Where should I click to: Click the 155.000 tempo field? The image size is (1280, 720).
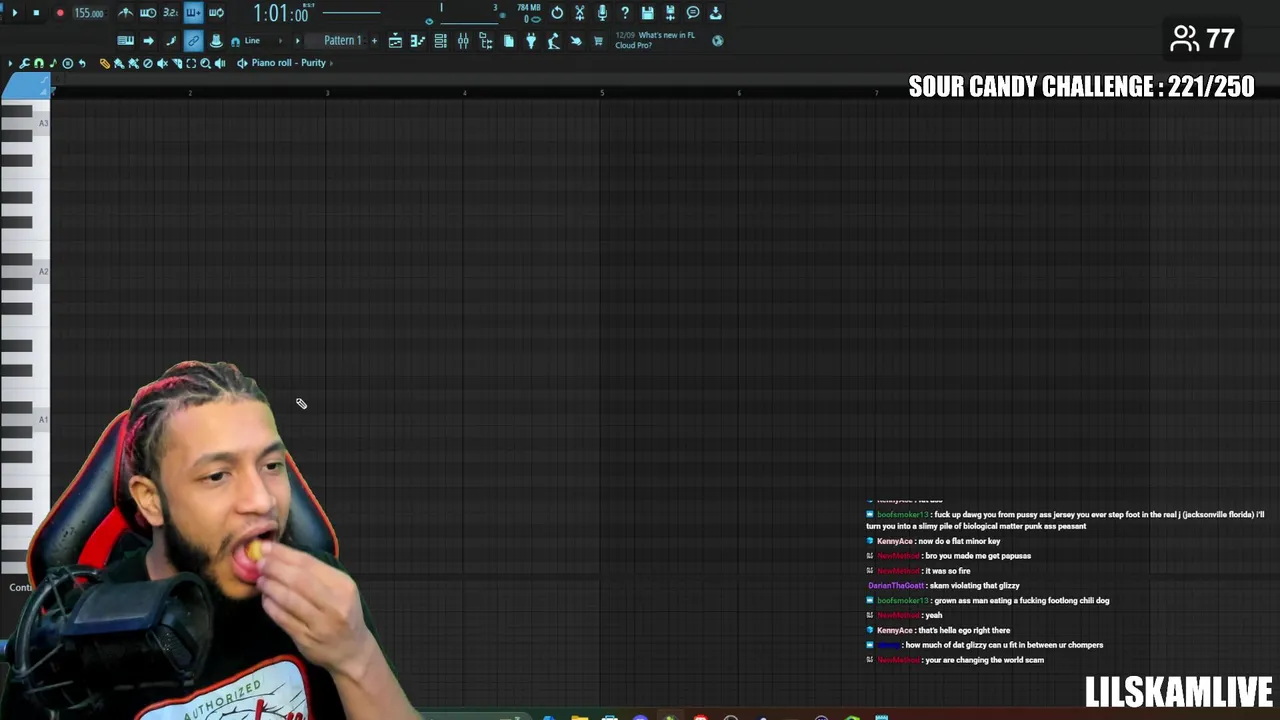[x=89, y=13]
